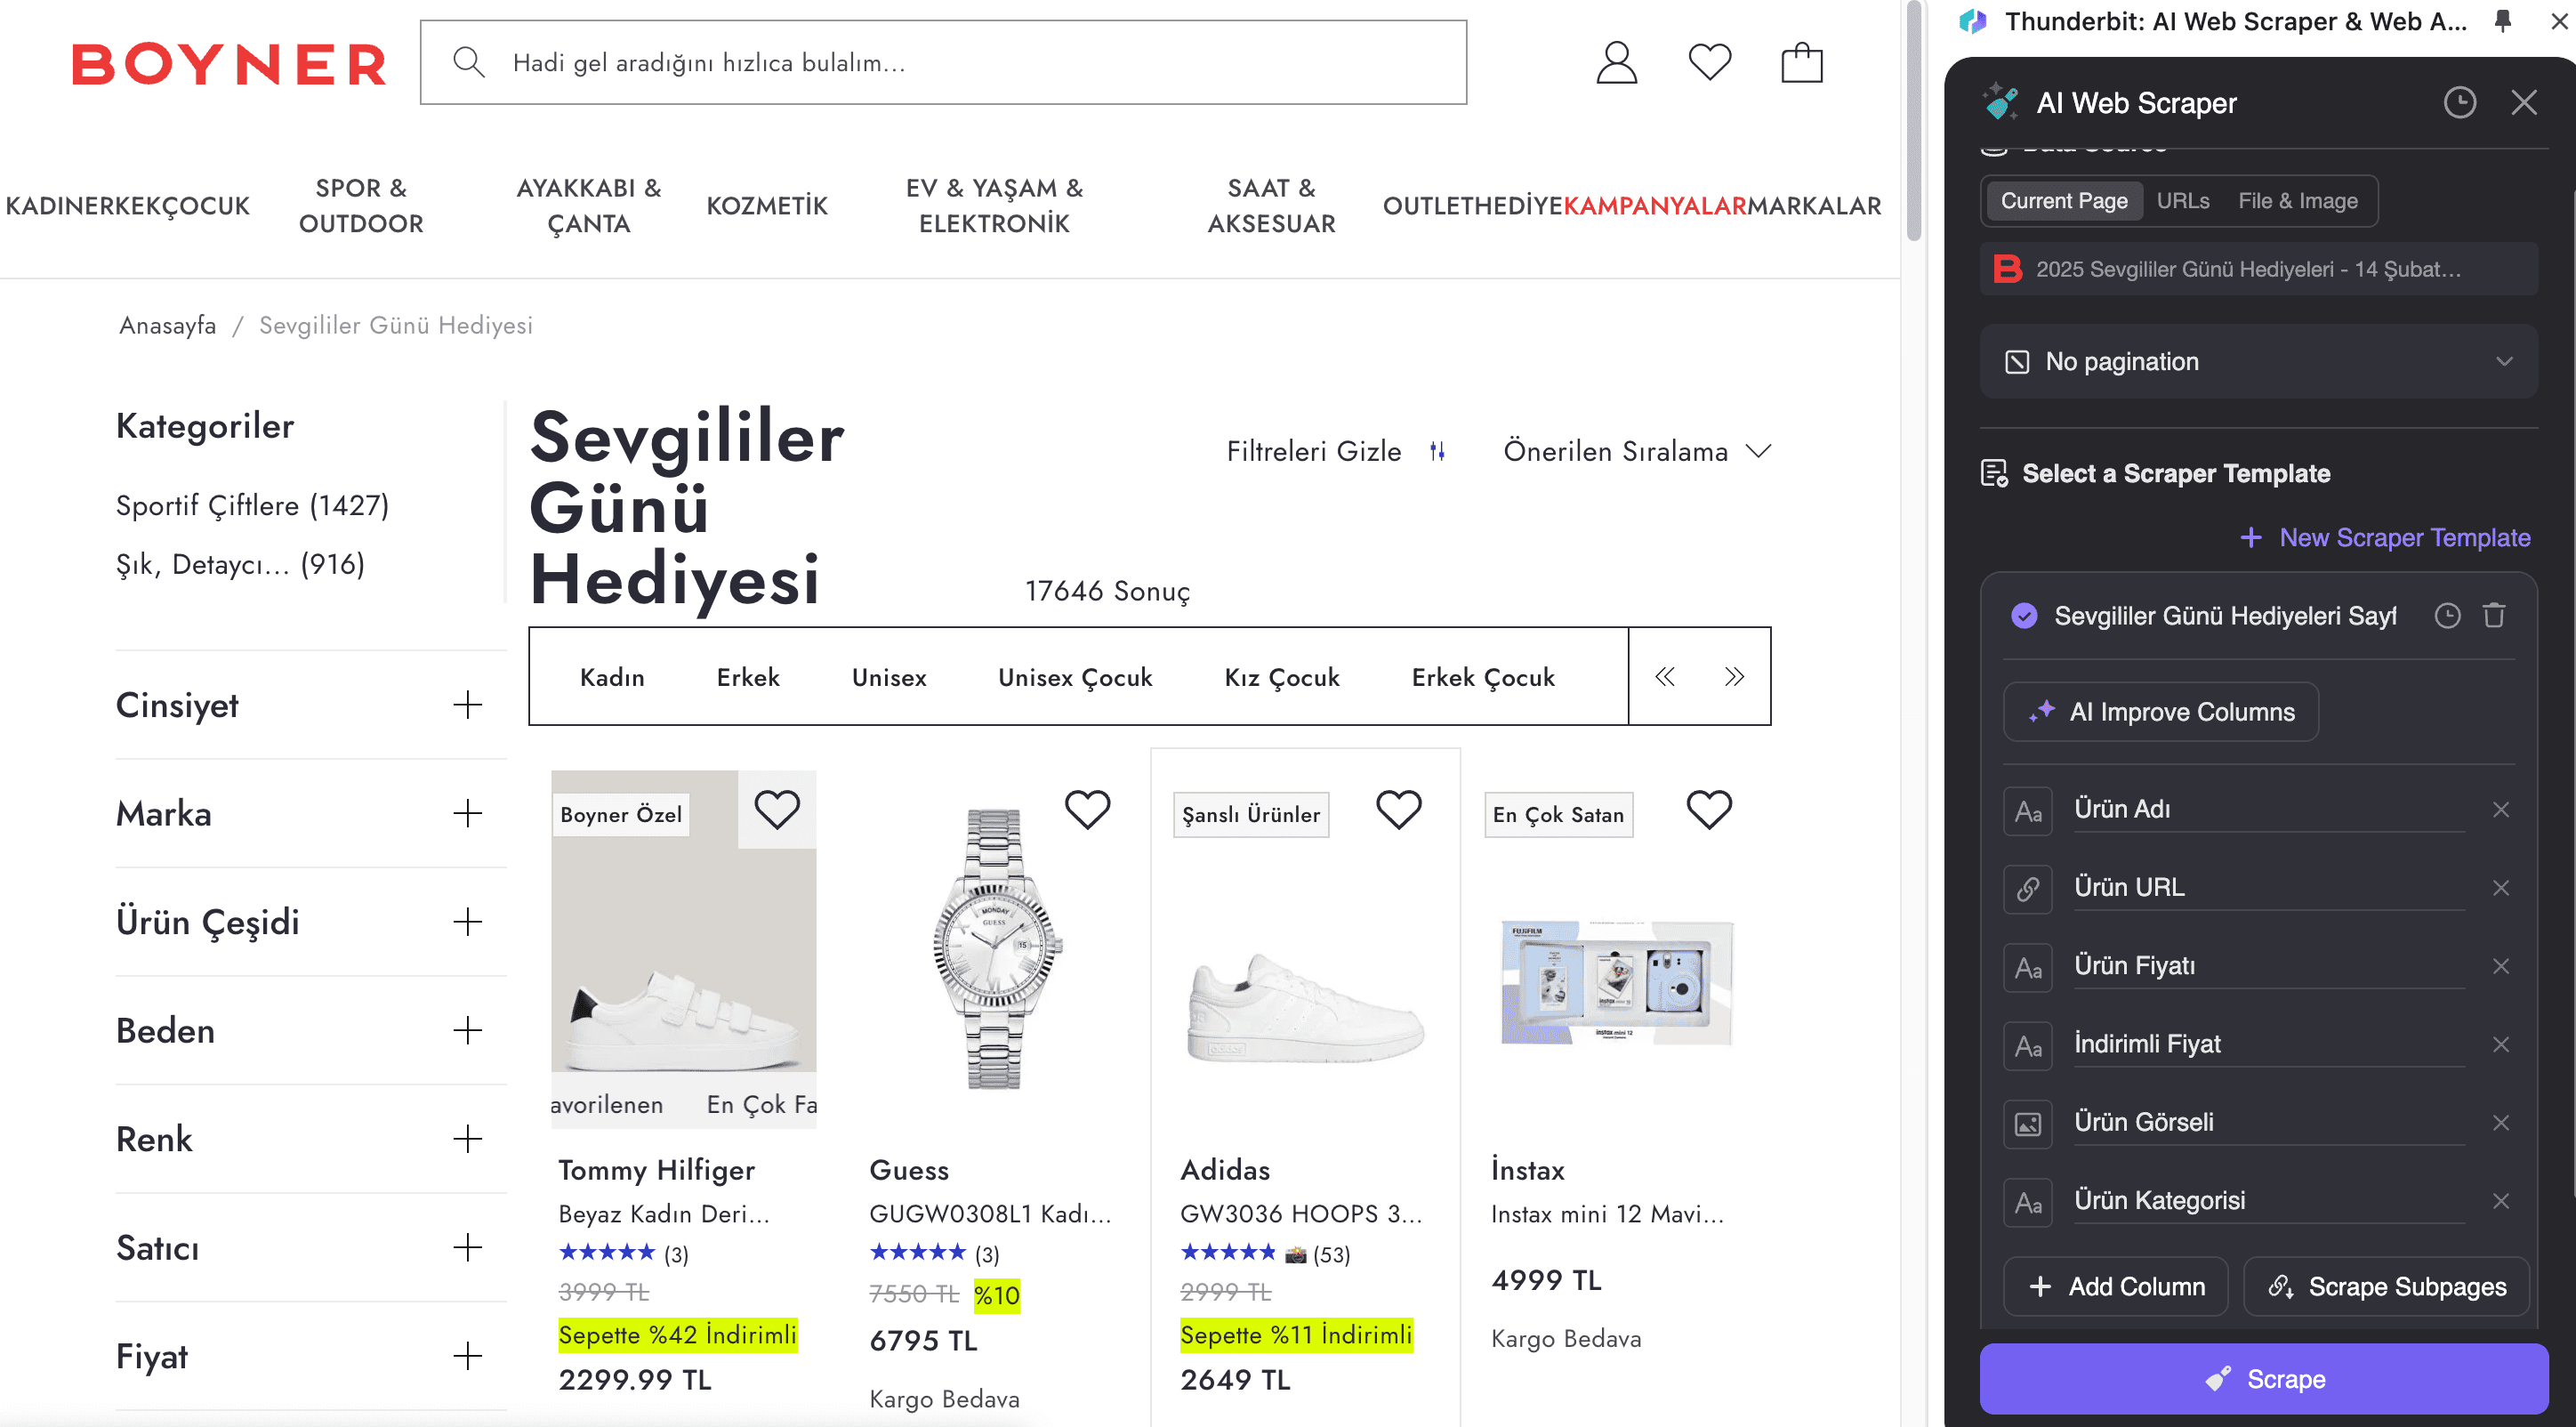
Task: Click the BOYNER logo
Action: (229, 63)
